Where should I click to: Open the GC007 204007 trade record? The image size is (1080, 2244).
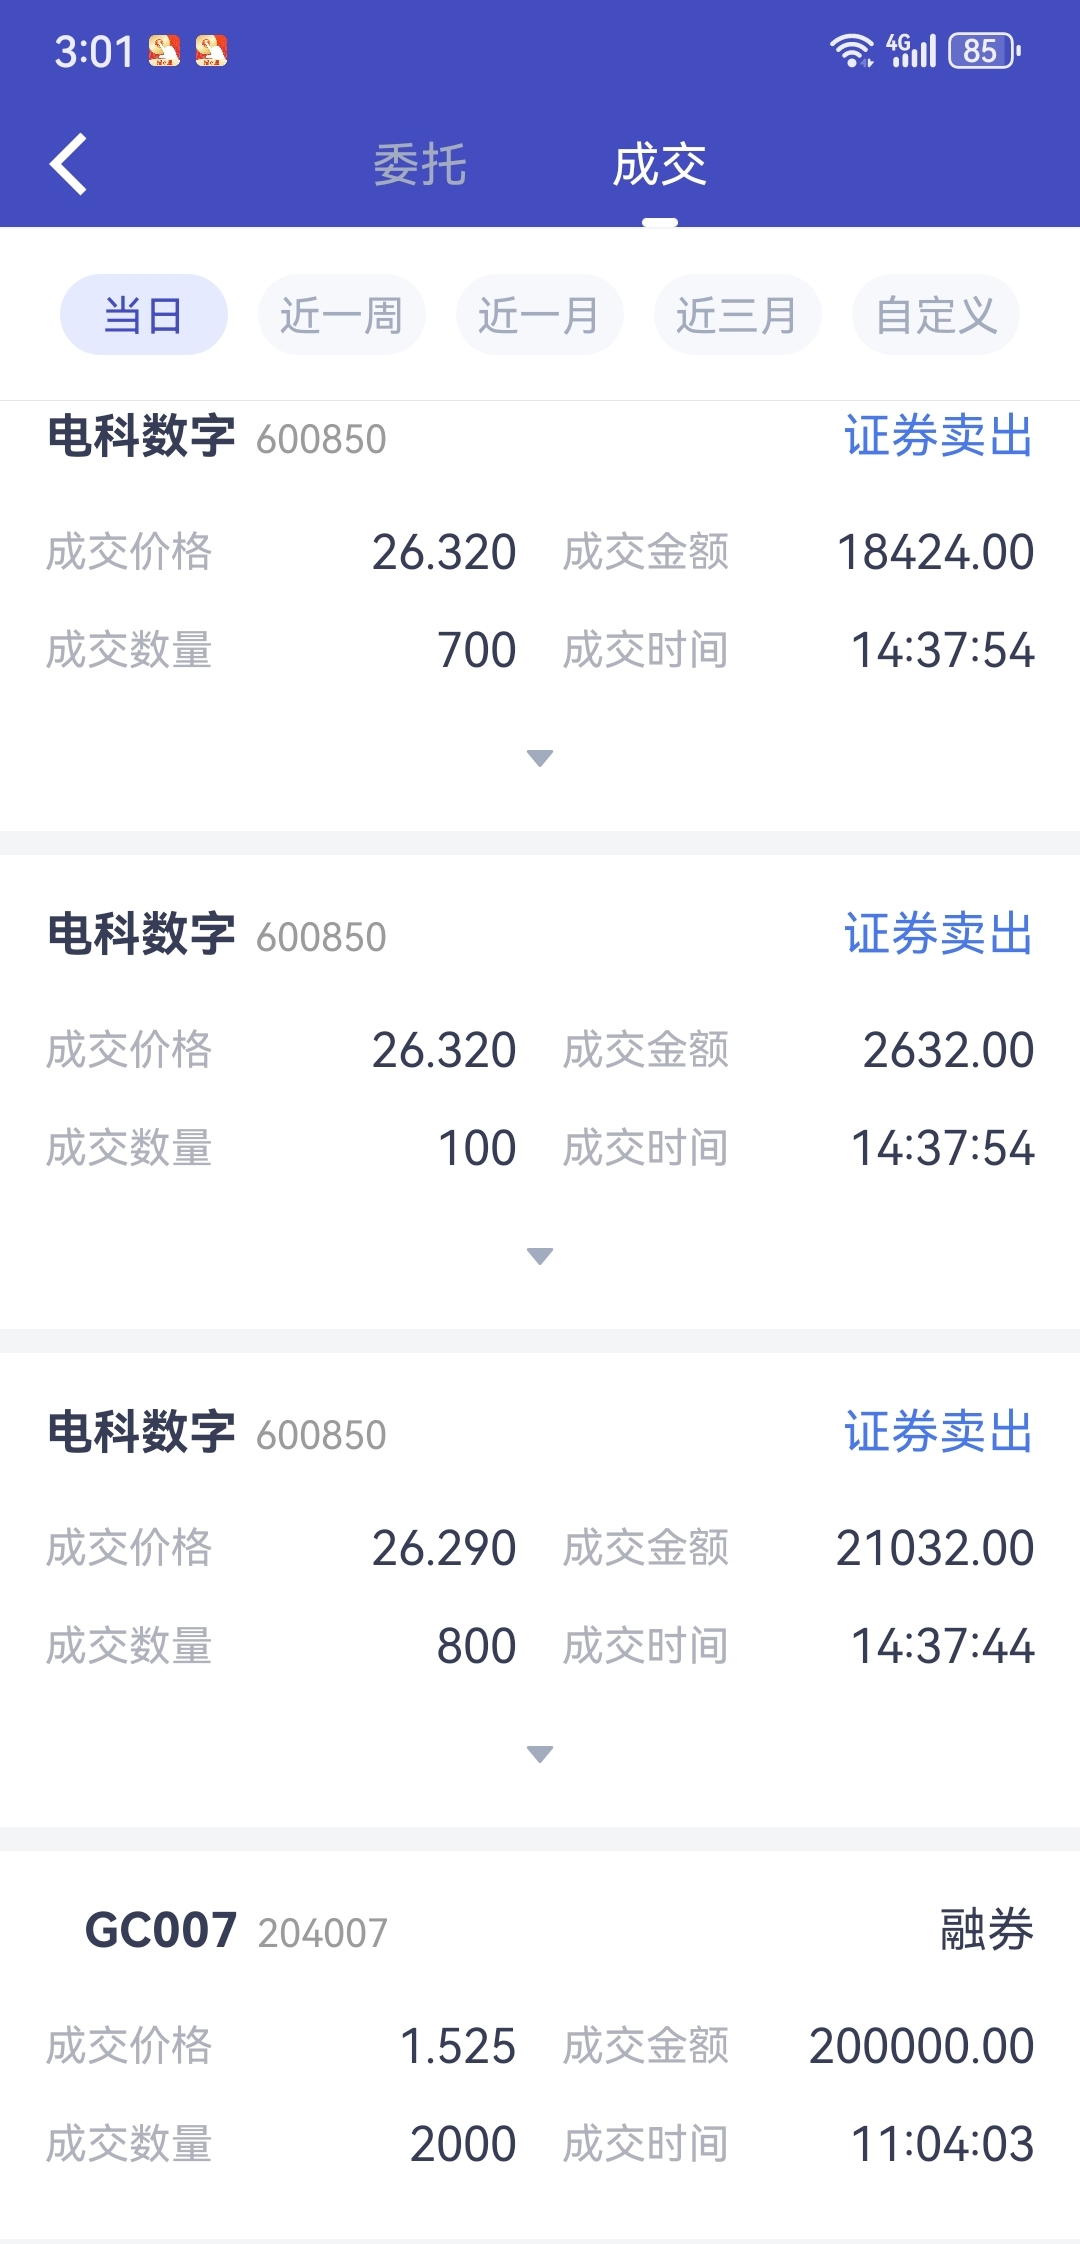pos(540,2040)
